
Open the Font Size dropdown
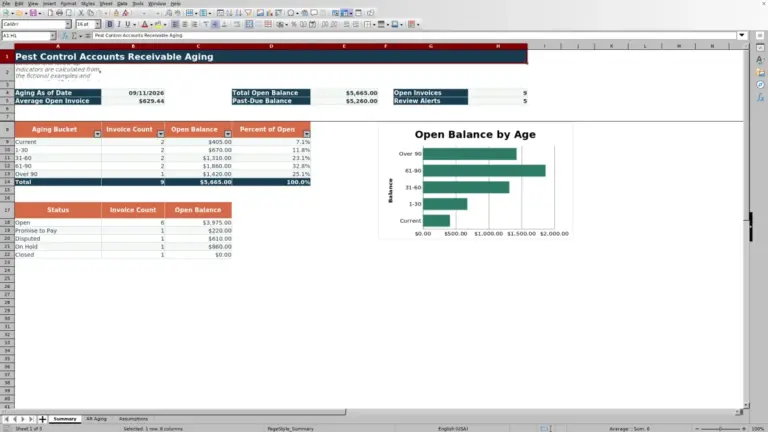(97, 24)
